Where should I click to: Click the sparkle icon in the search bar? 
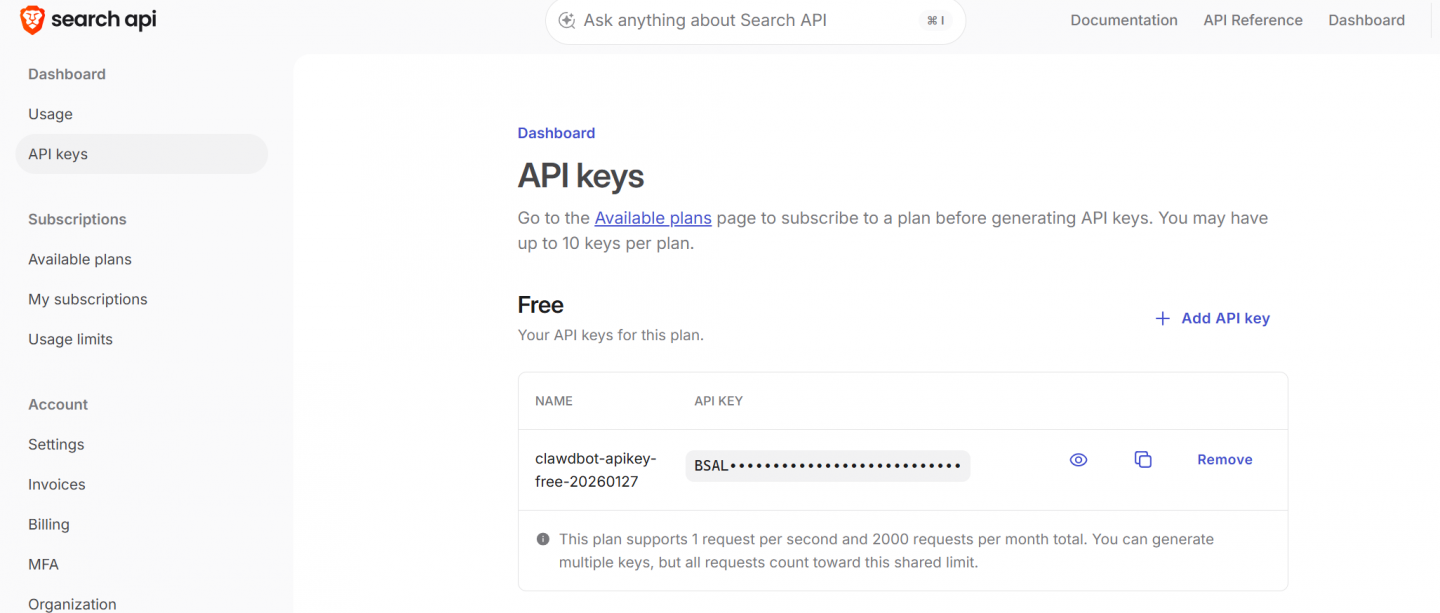(x=567, y=21)
